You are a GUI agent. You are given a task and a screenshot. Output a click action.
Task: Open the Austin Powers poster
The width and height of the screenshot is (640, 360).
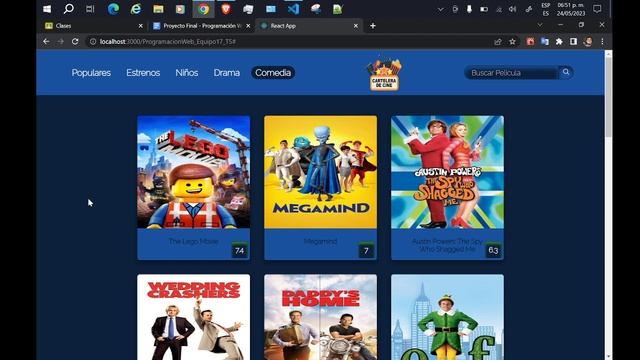[447, 172]
